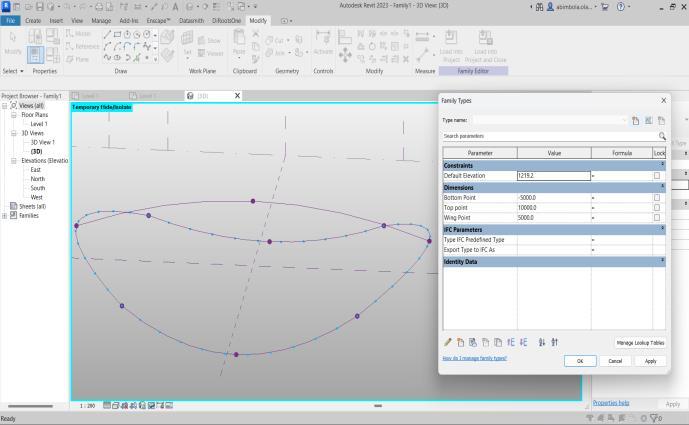Toggle lock checkbox for Bottom Point
Screen dimensions: 689x425
point(657,198)
